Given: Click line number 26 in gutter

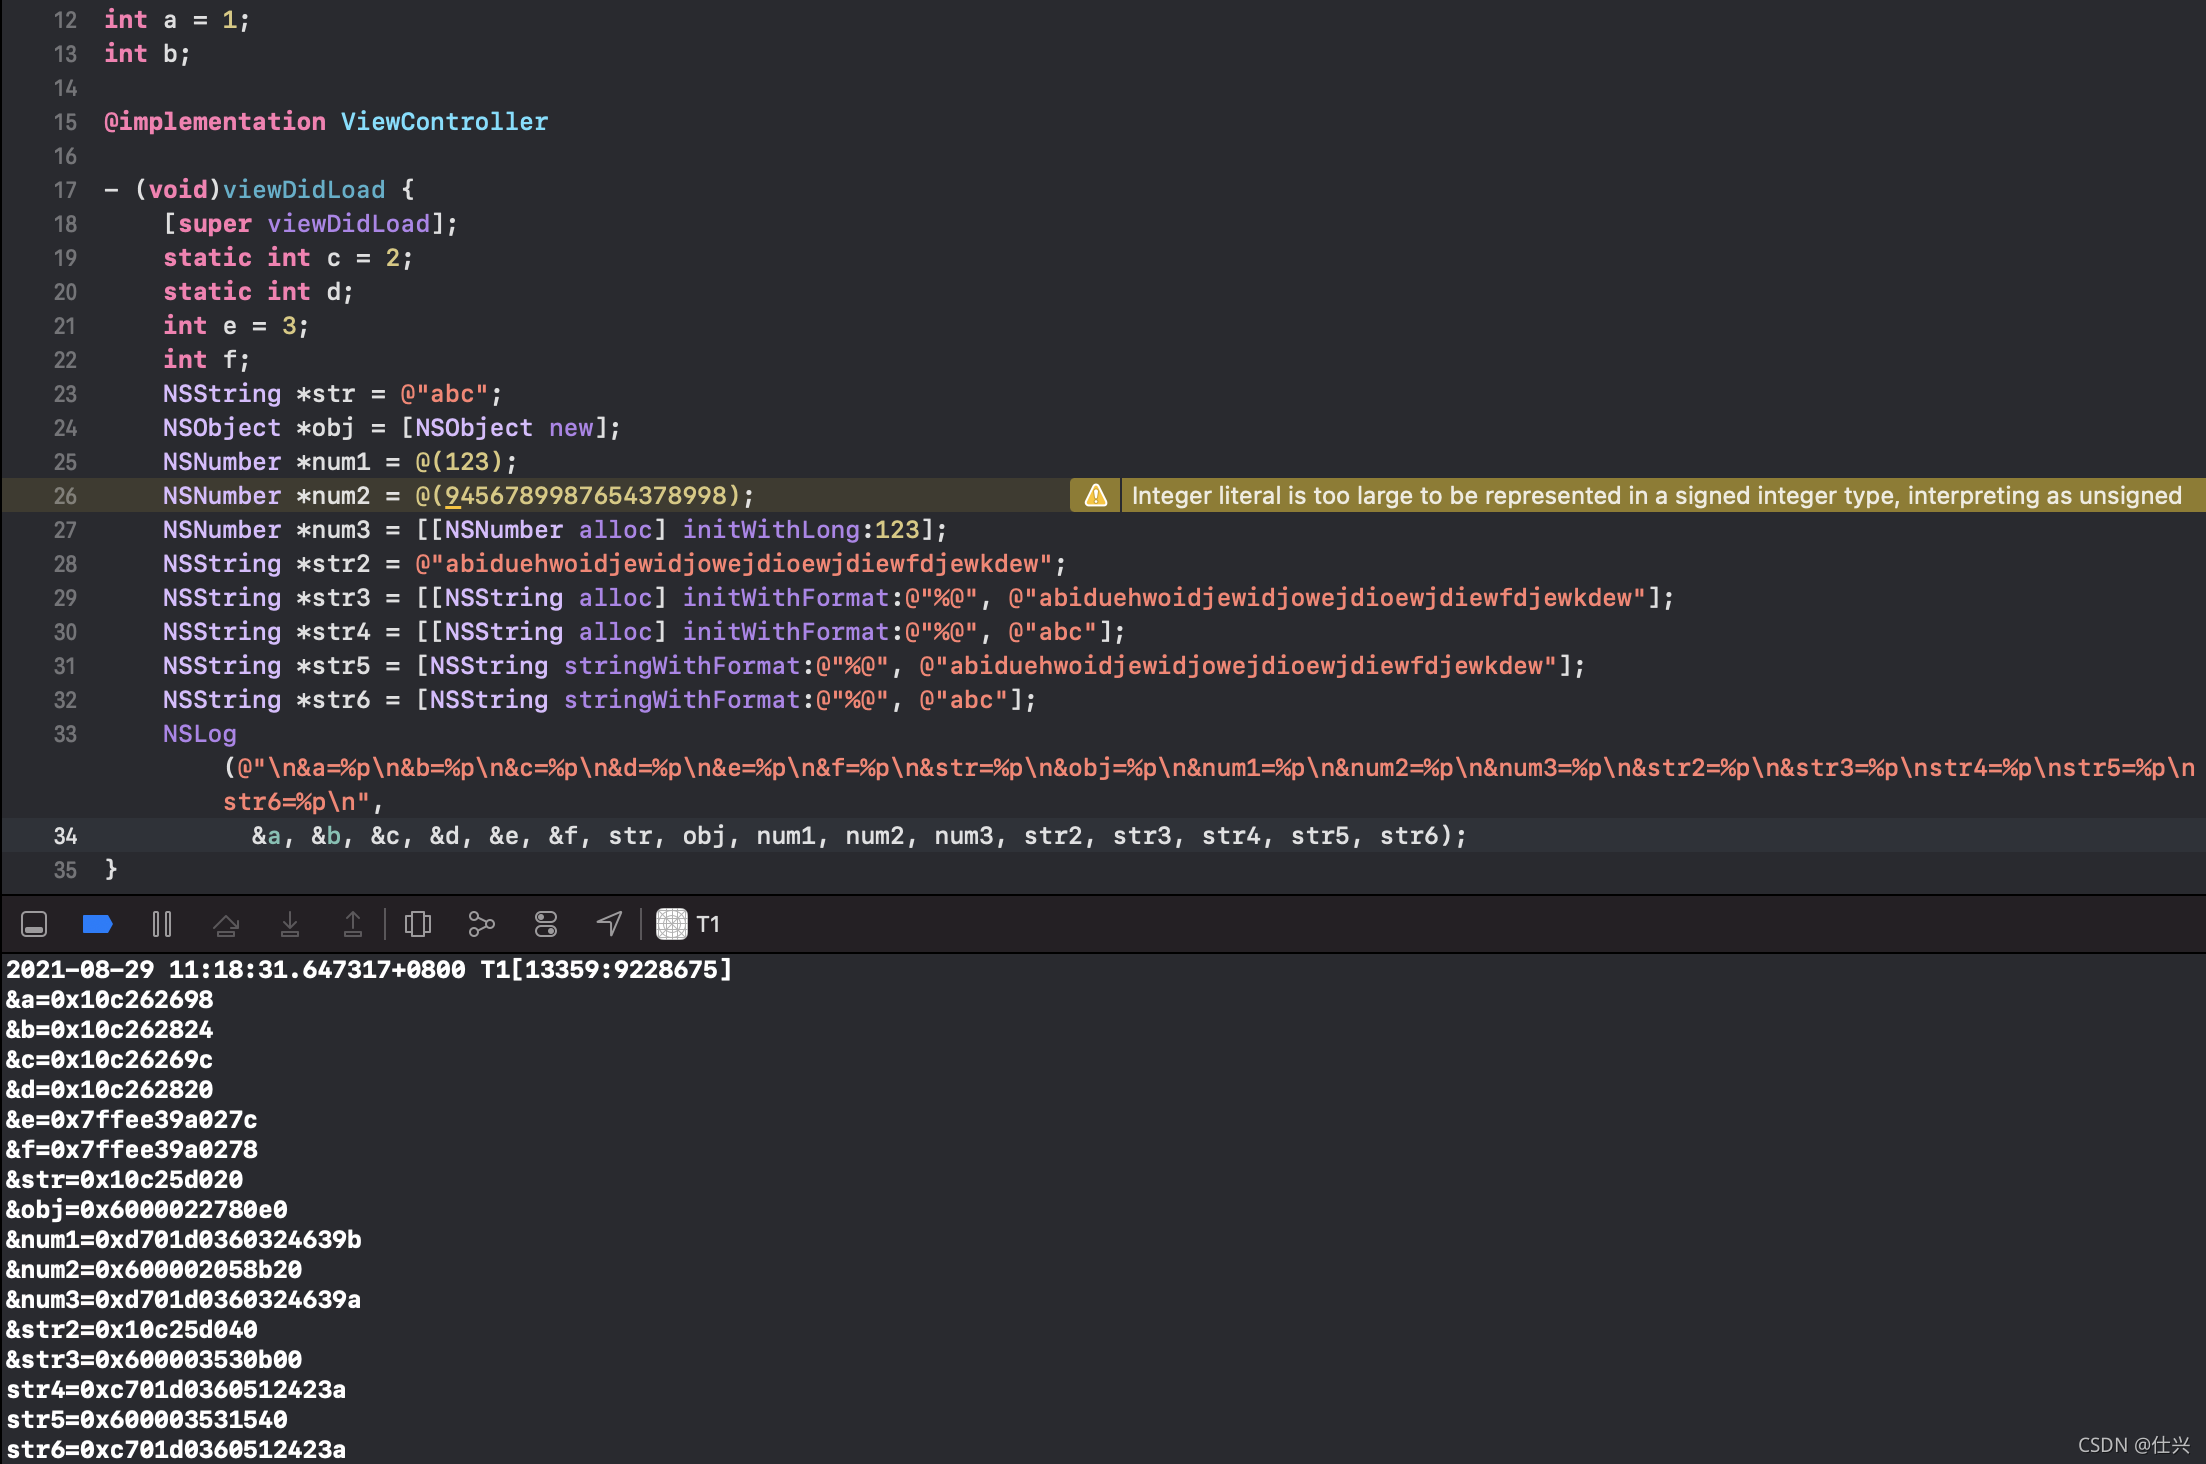Looking at the screenshot, I should click(x=65, y=496).
